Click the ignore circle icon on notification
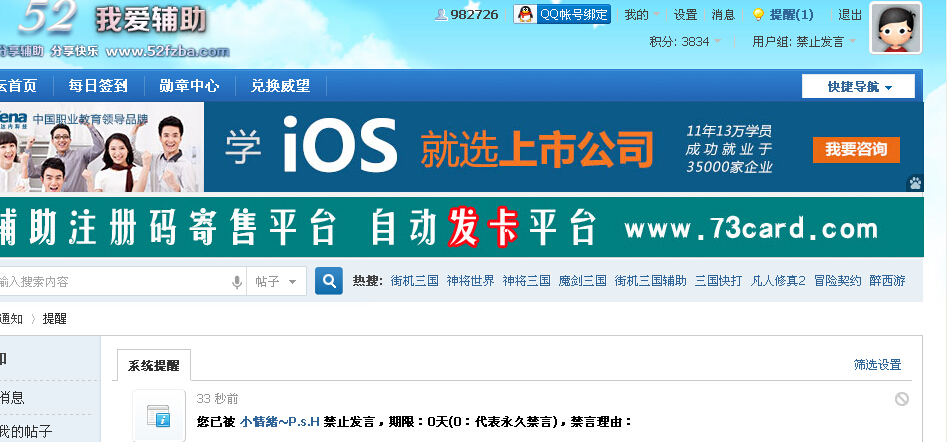 (901, 399)
